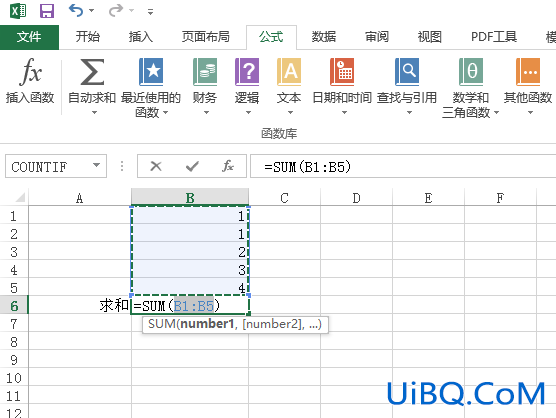
Task: Switch to the 审阅 (Review) tab
Action: (x=377, y=37)
